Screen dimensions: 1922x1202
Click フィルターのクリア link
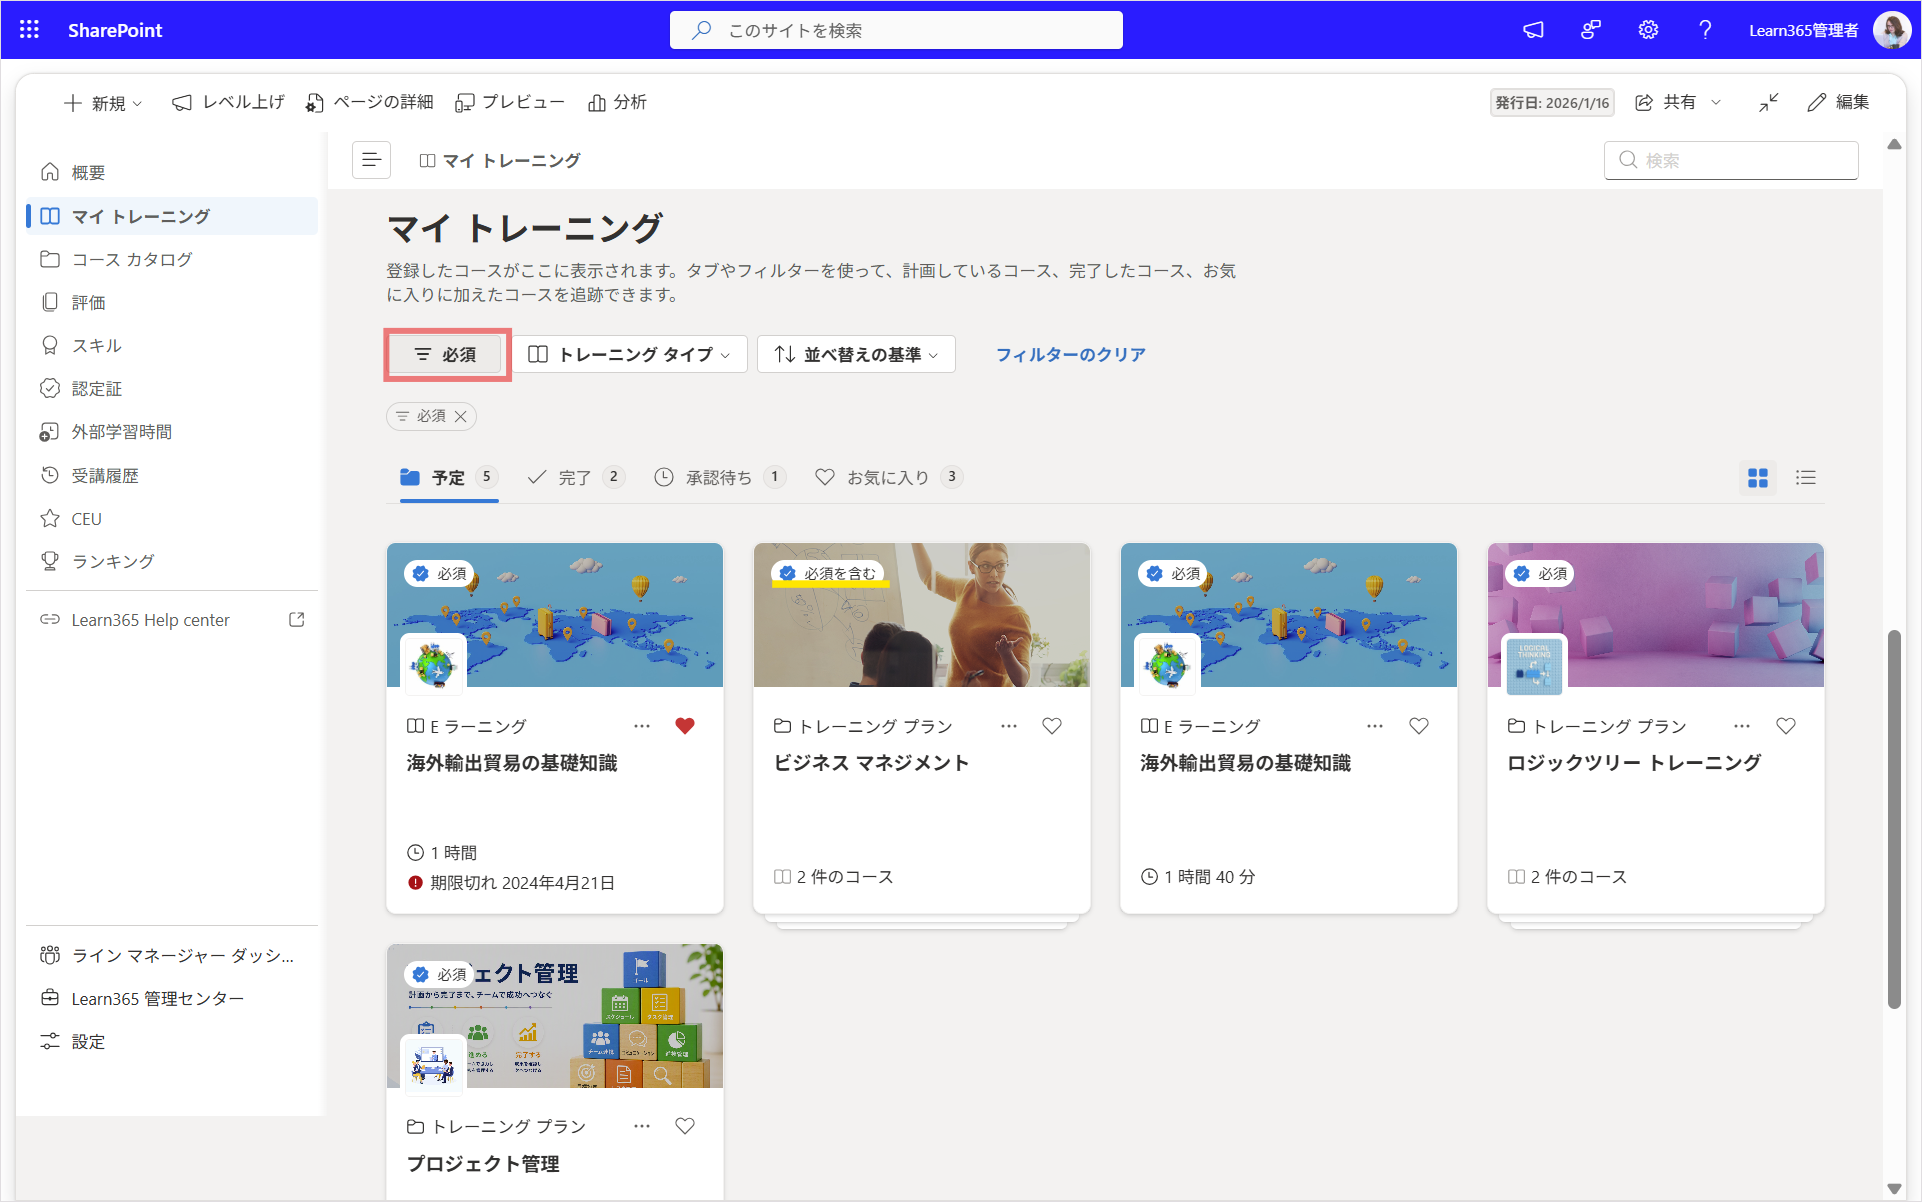(1071, 355)
